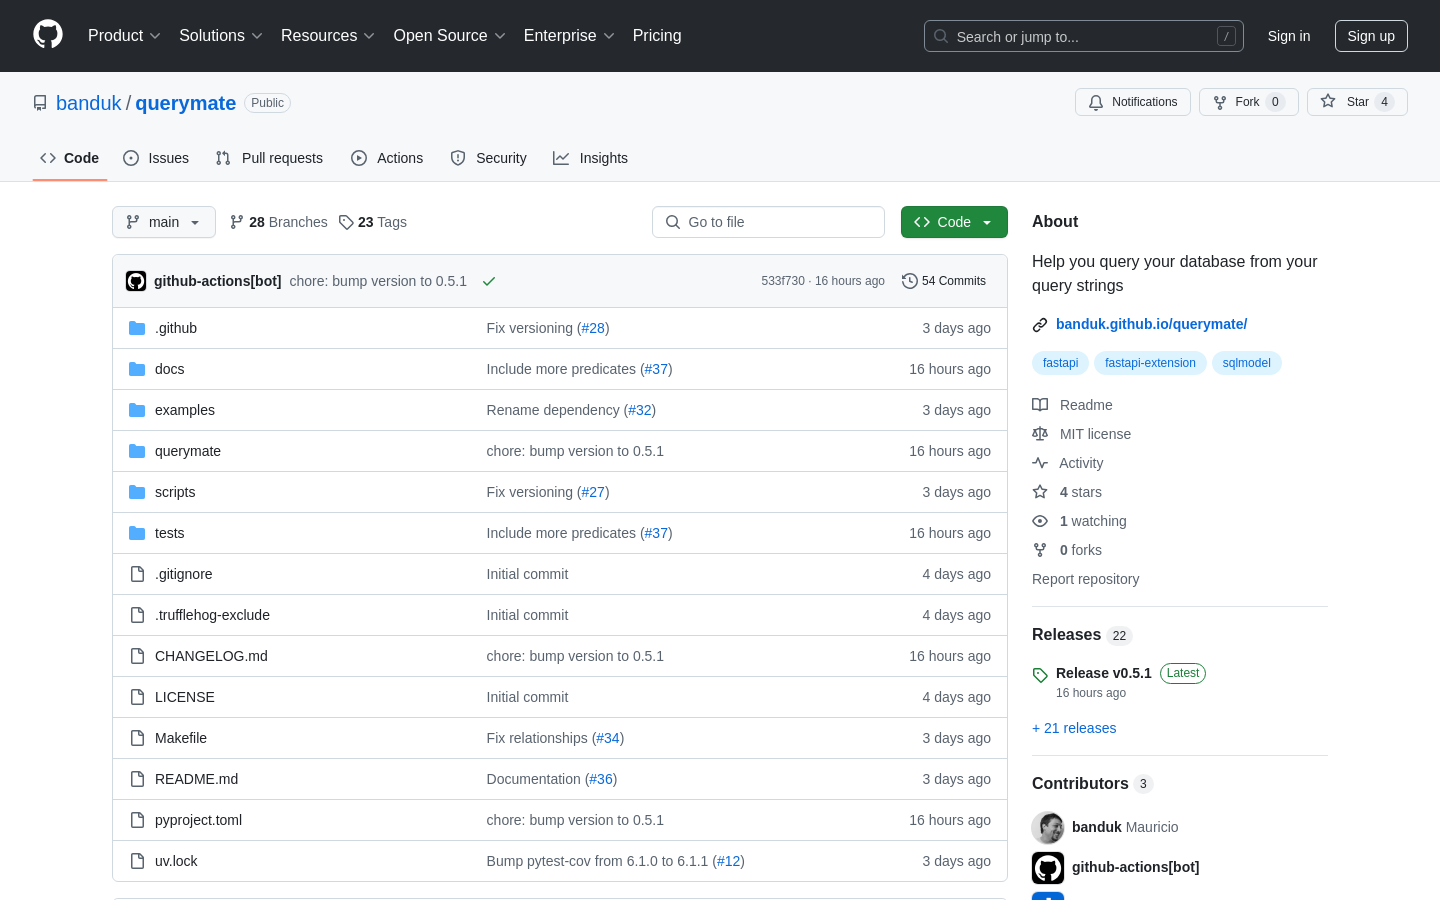Click the Sign in link
Image resolution: width=1440 pixels, height=900 pixels.
pos(1289,36)
